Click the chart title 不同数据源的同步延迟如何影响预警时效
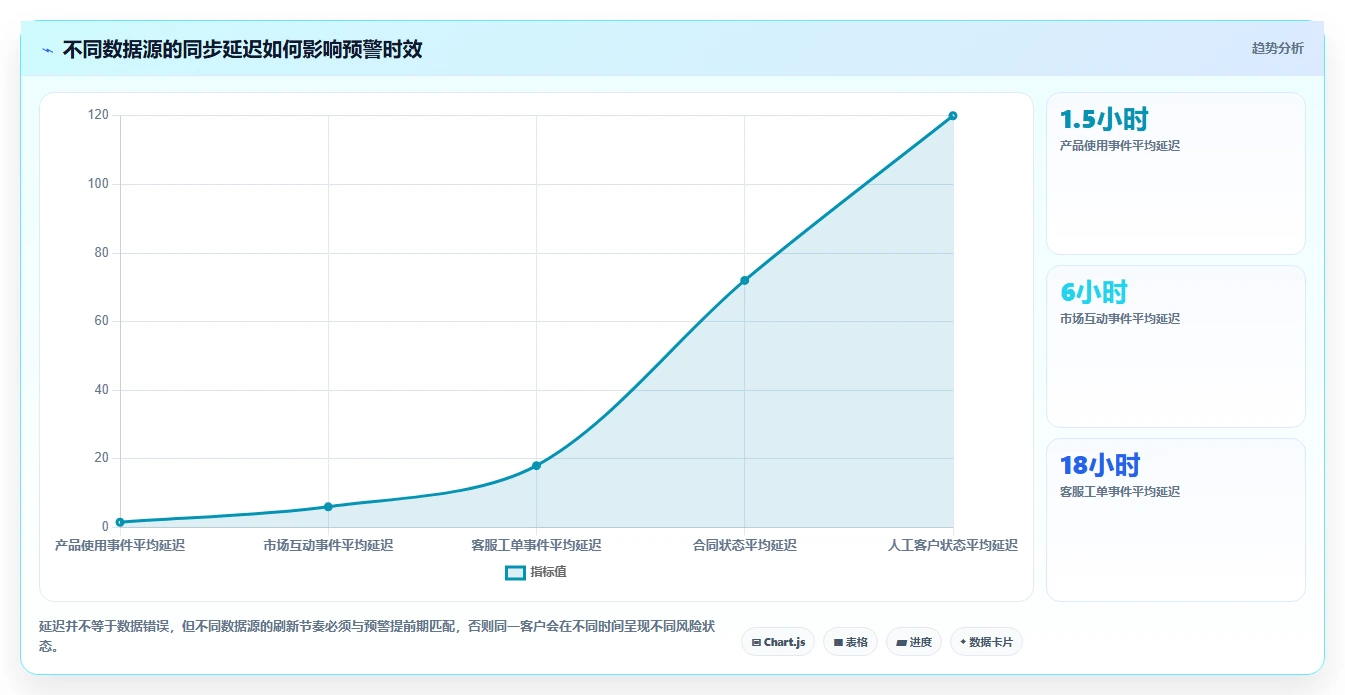 242,49
